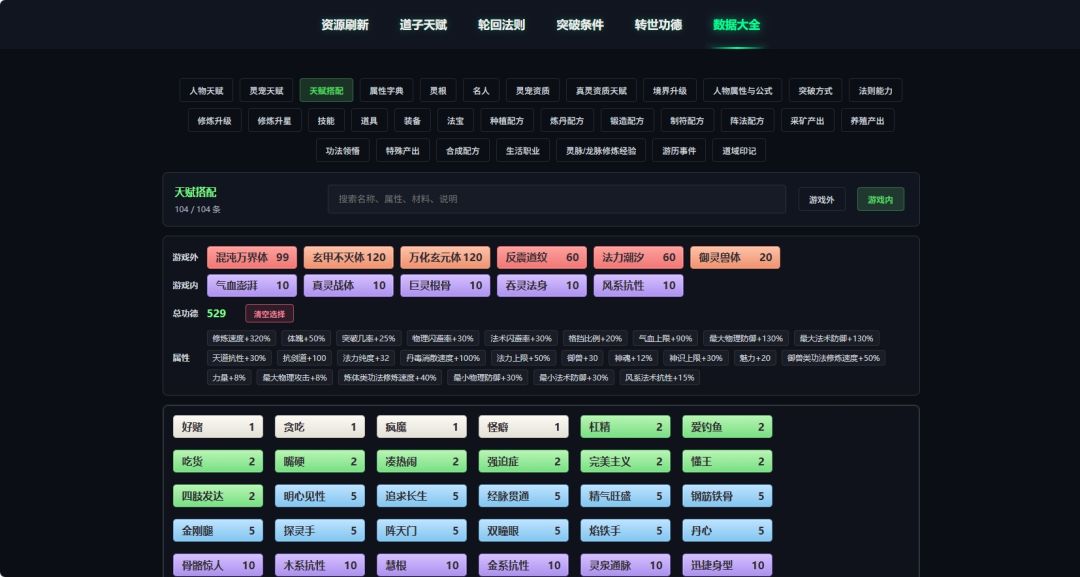Open the 轮回法则 top tab

pos(501,25)
